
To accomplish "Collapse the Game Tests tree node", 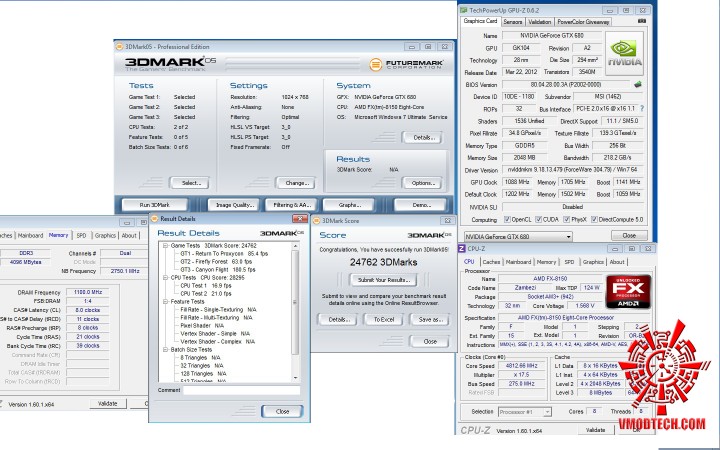I will click(166, 246).
